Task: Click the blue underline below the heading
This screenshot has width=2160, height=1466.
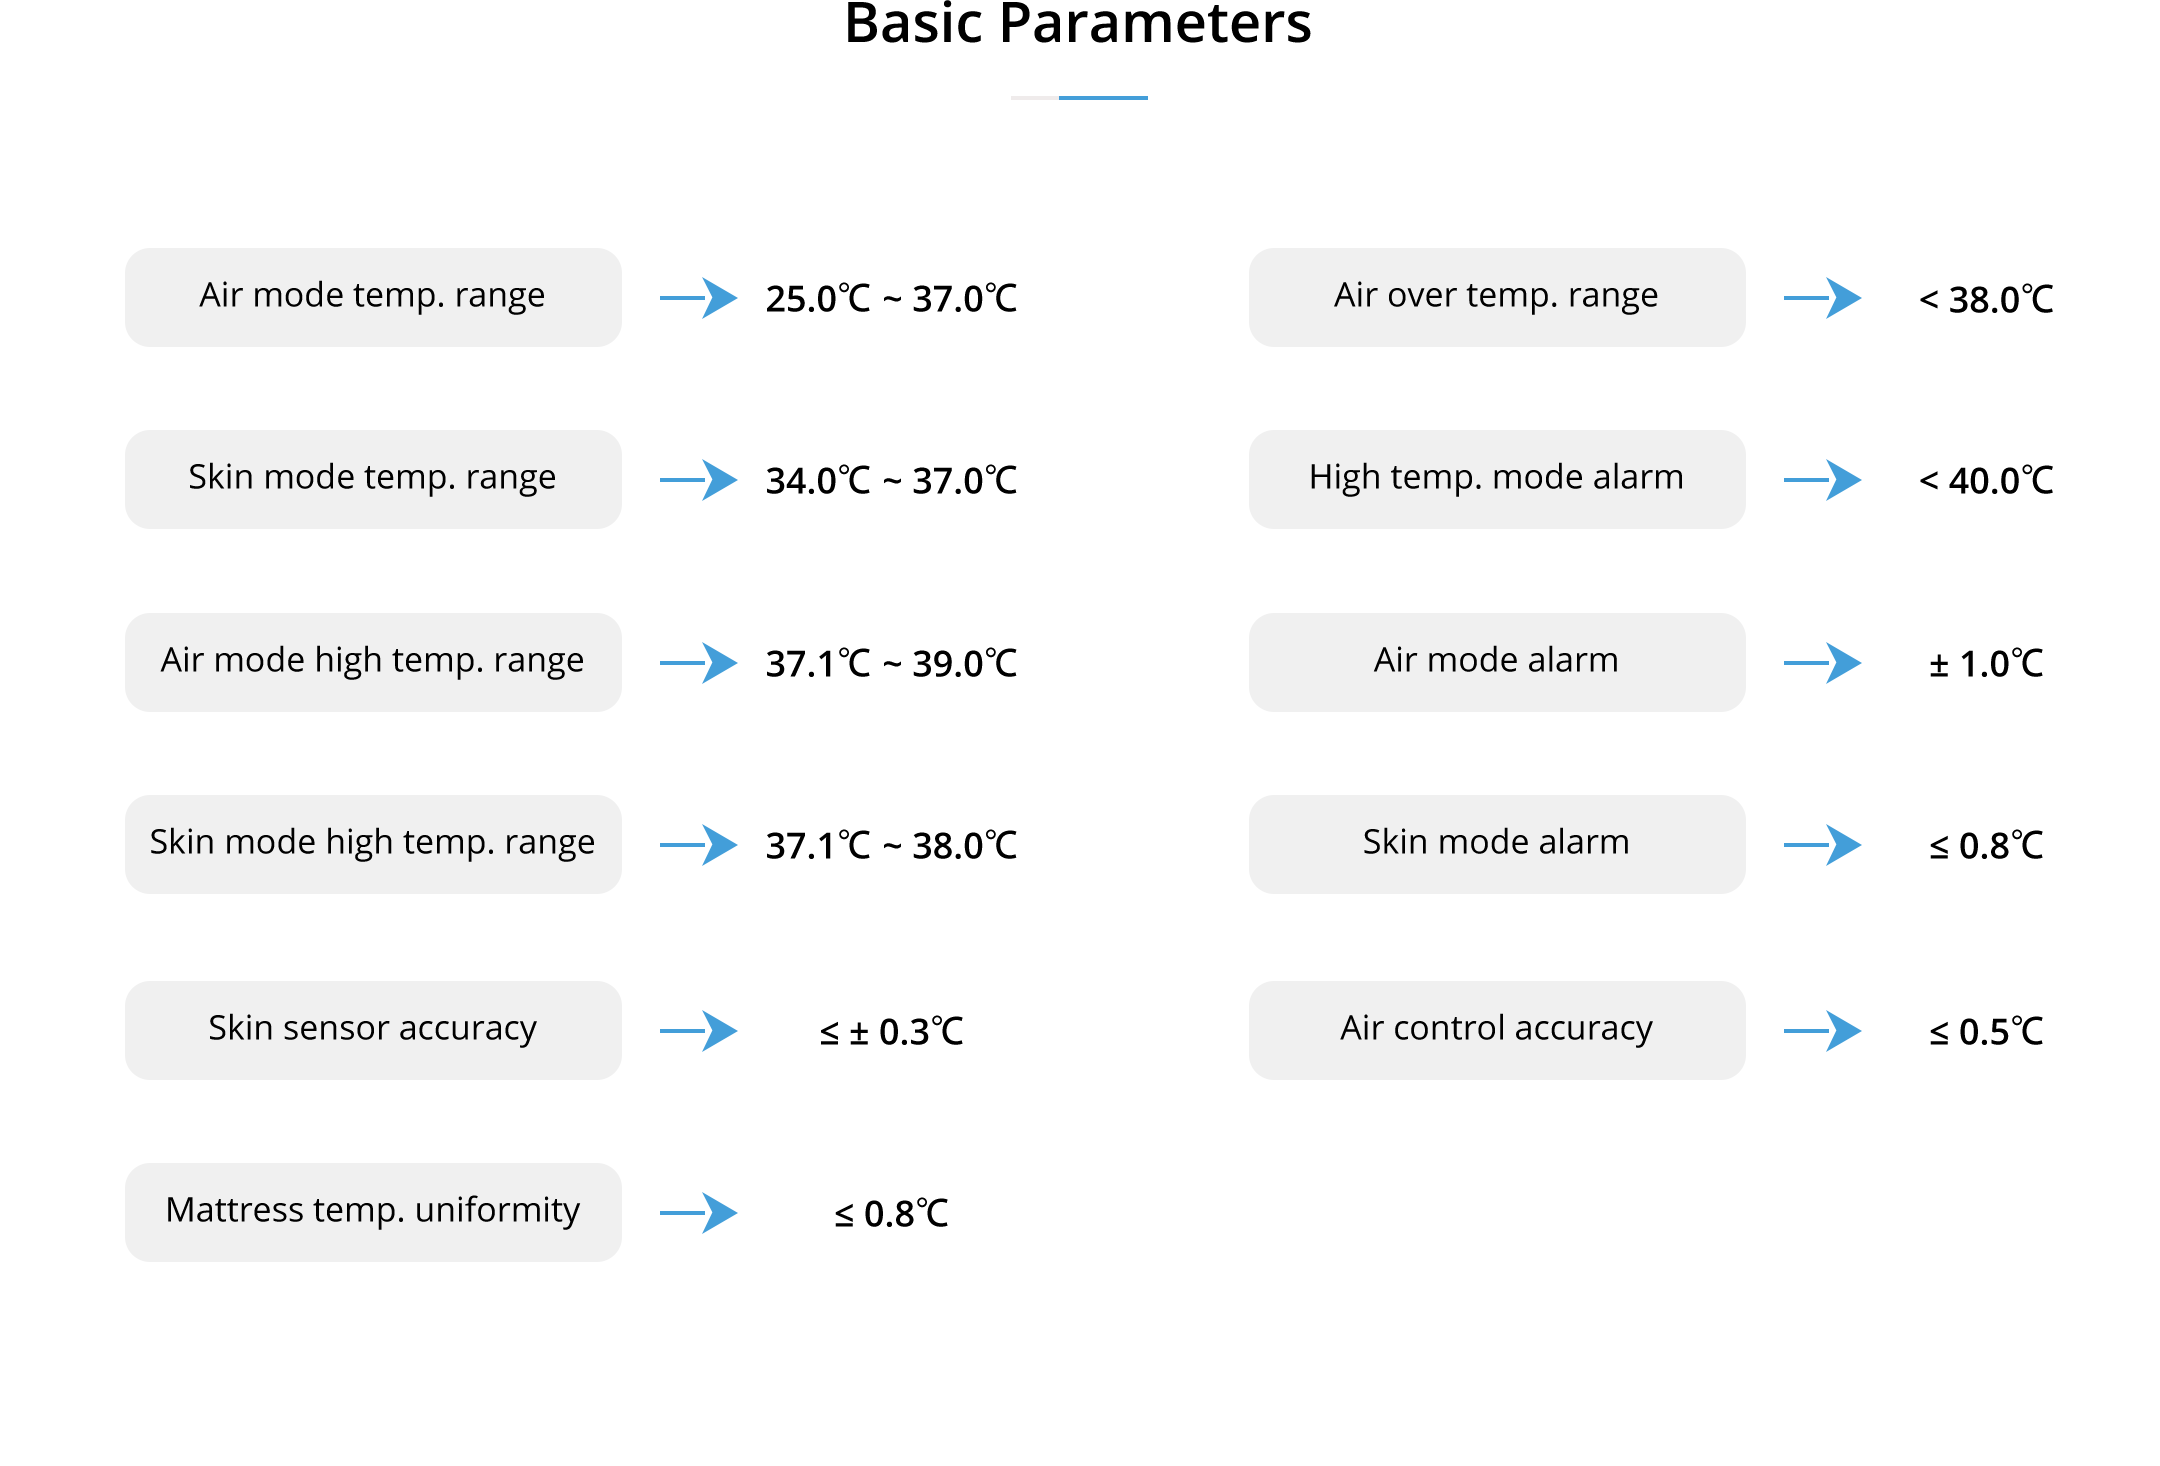Action: (x=1102, y=98)
